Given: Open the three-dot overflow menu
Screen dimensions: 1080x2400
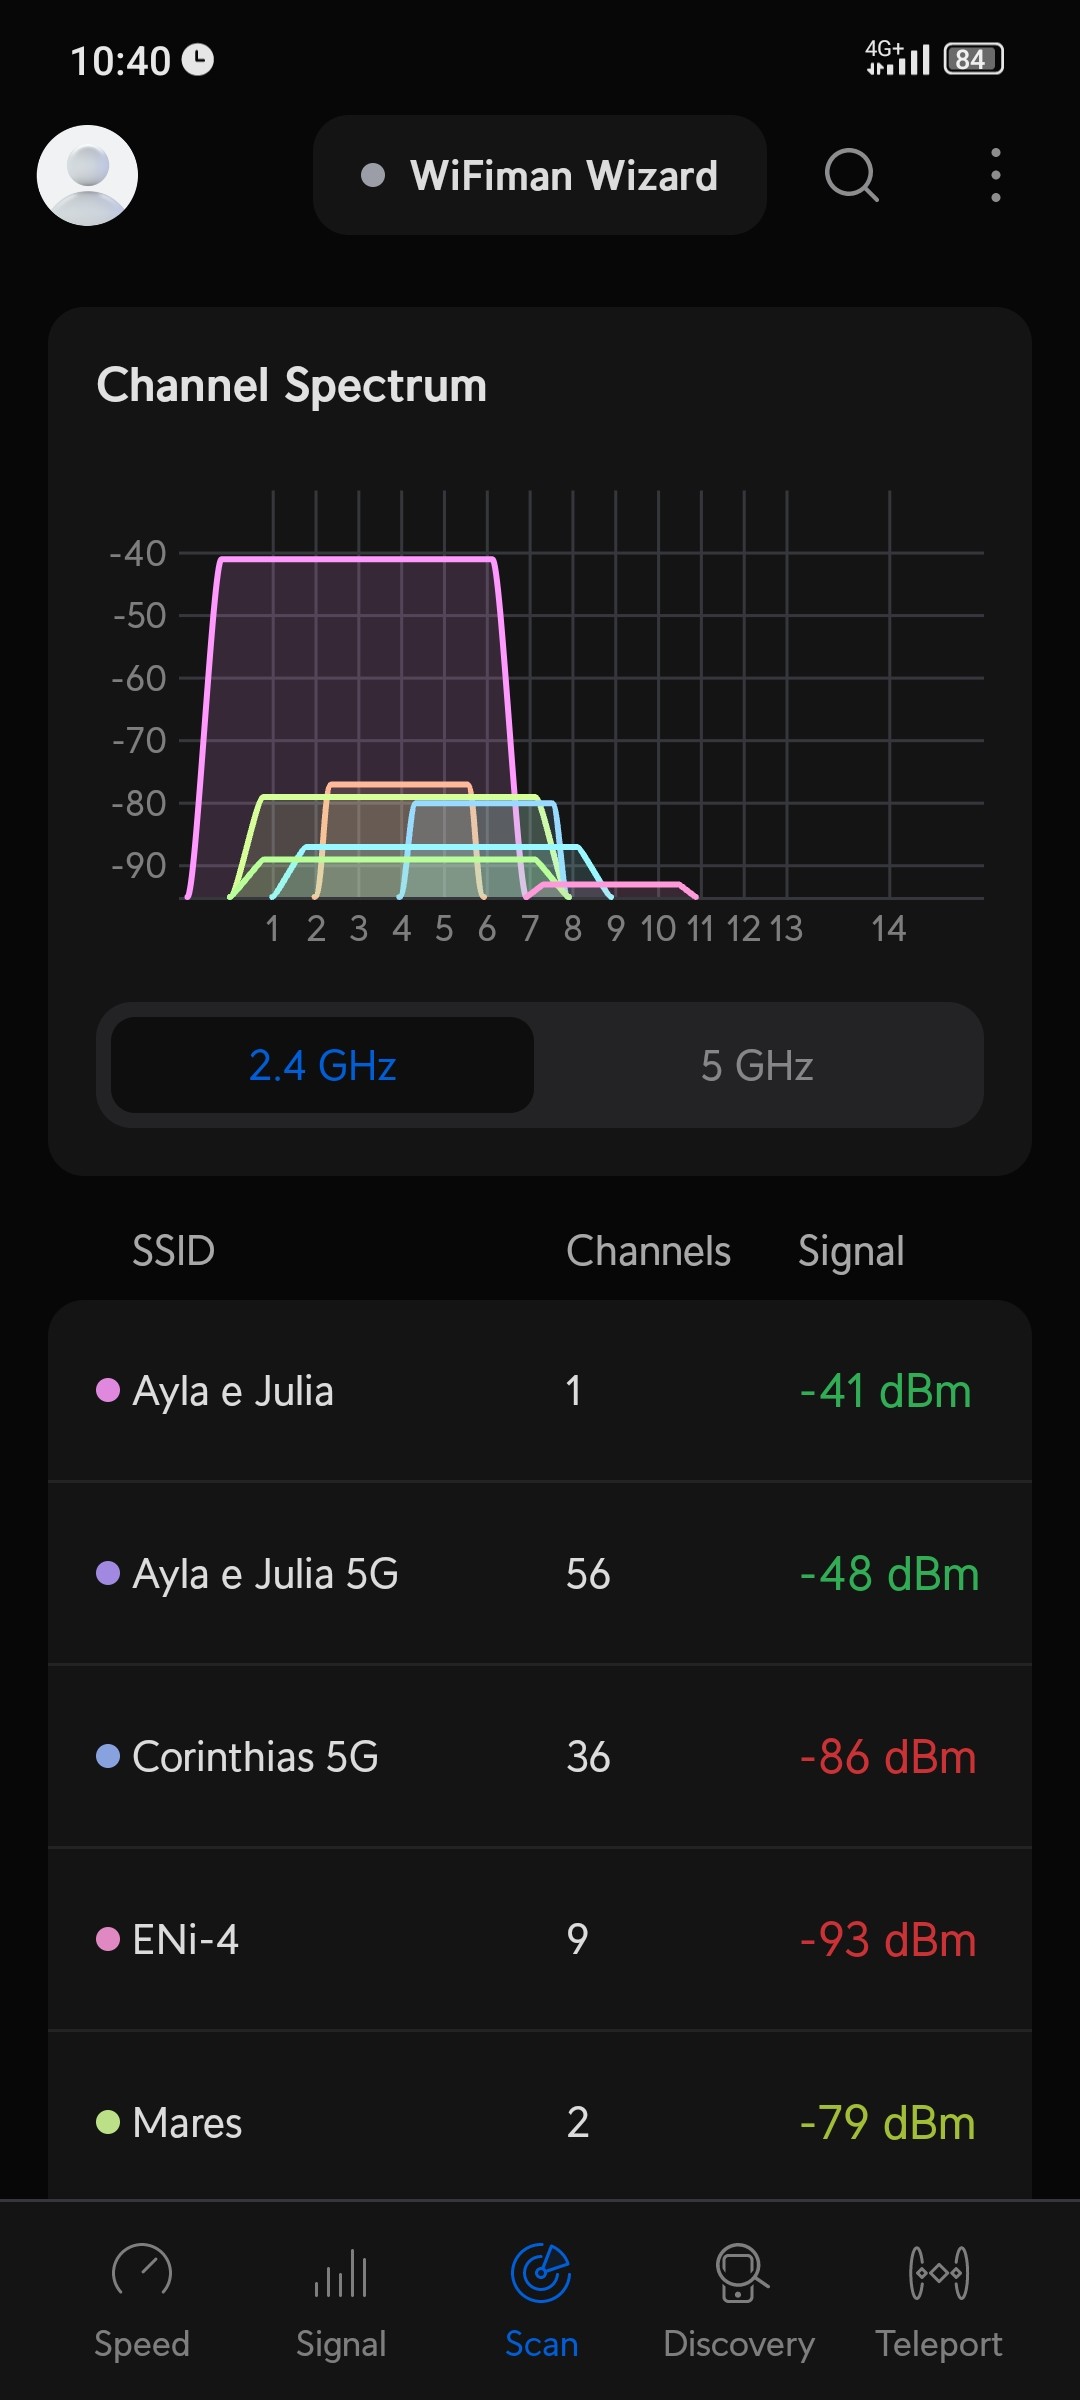Looking at the screenshot, I should click(x=995, y=175).
